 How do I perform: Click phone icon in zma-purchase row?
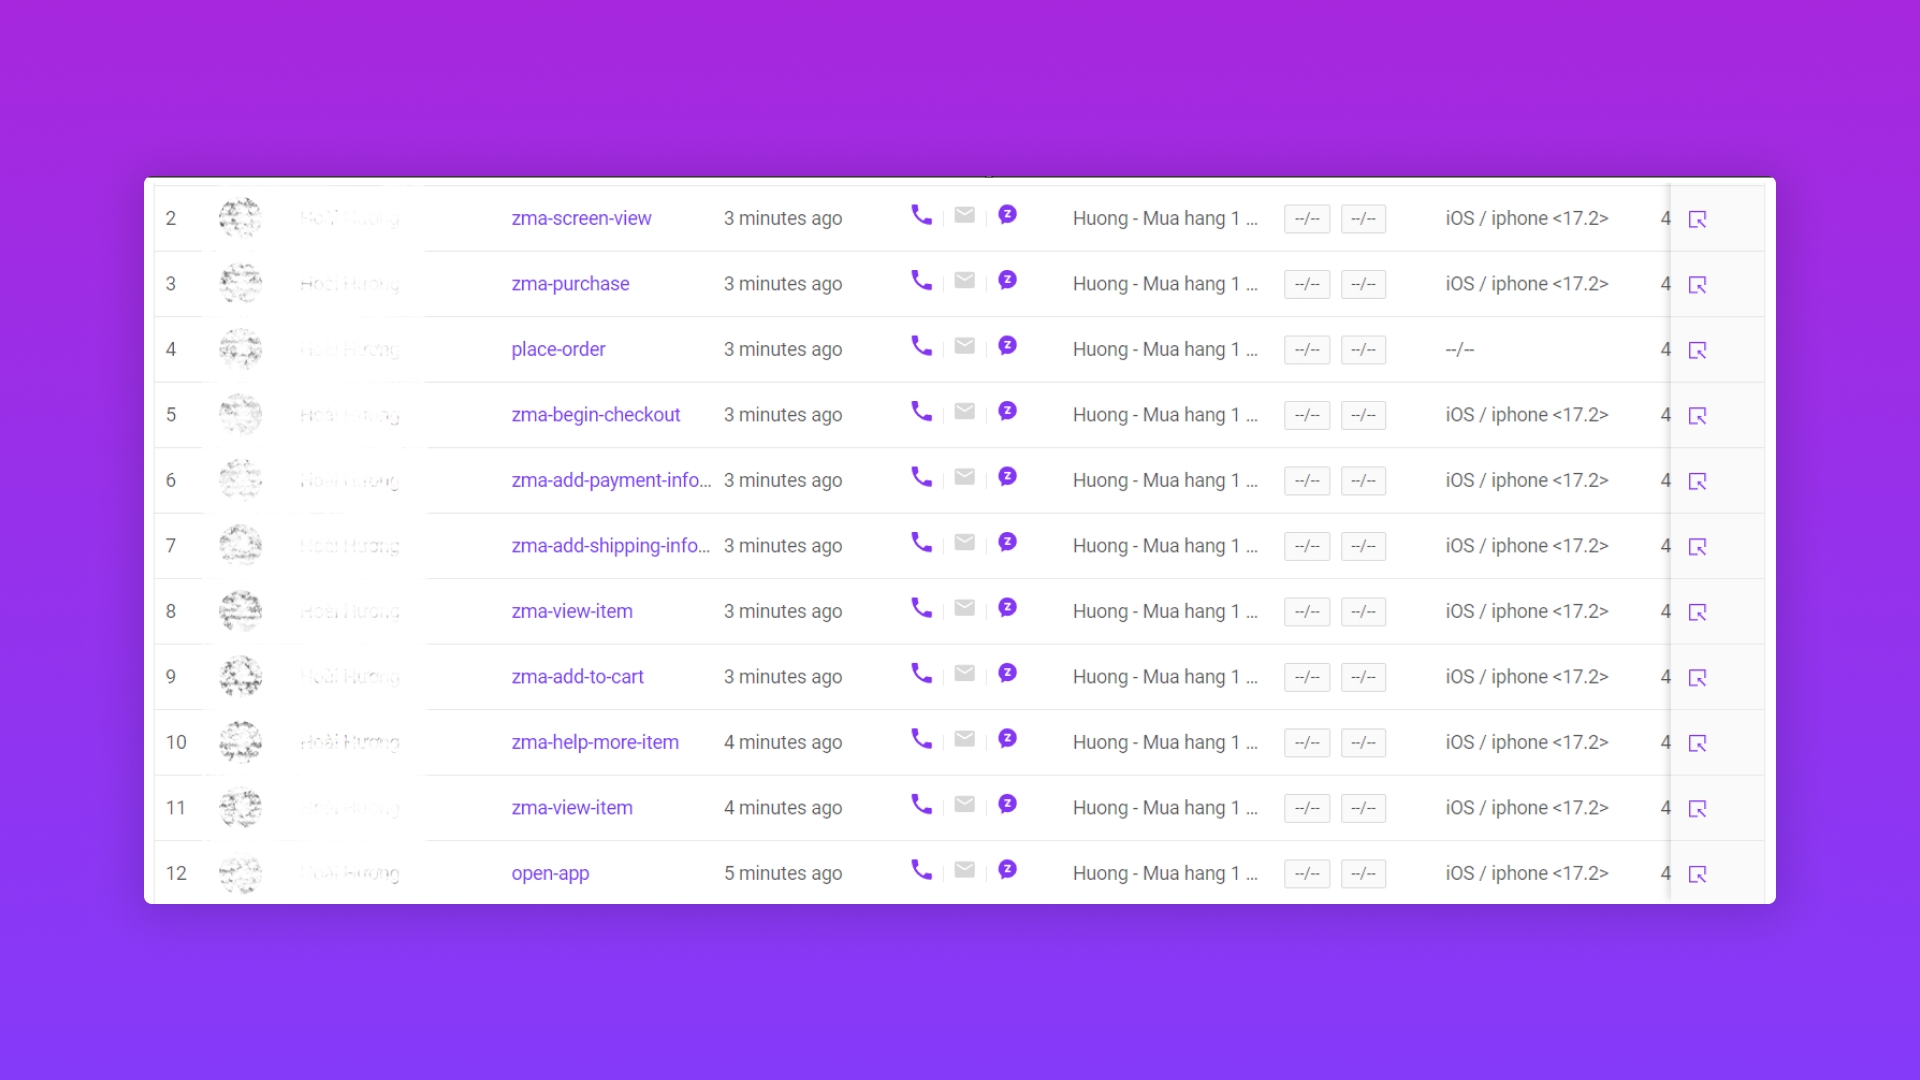coord(921,281)
